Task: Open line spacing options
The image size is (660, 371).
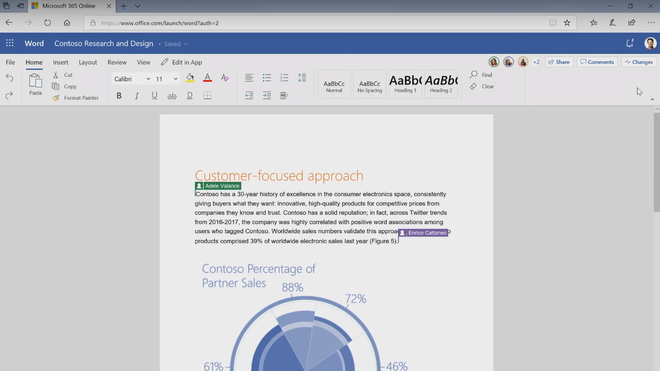Action: pyautogui.click(x=302, y=78)
